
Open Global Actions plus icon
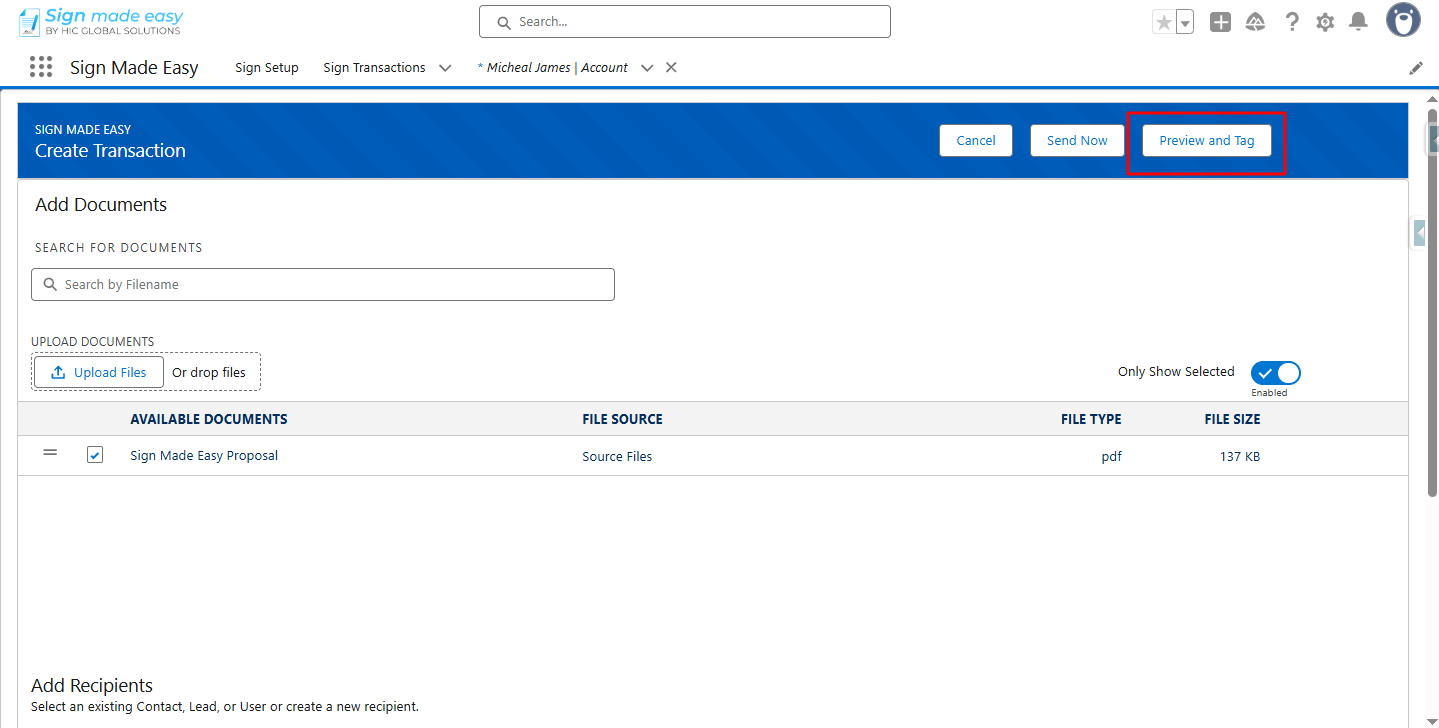click(x=1220, y=22)
